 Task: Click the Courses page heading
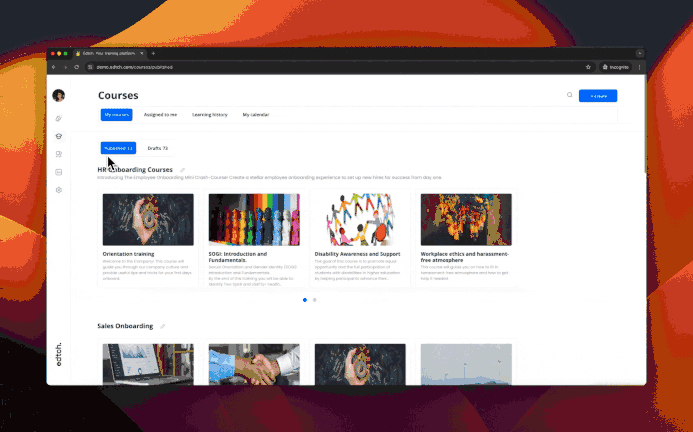click(118, 95)
